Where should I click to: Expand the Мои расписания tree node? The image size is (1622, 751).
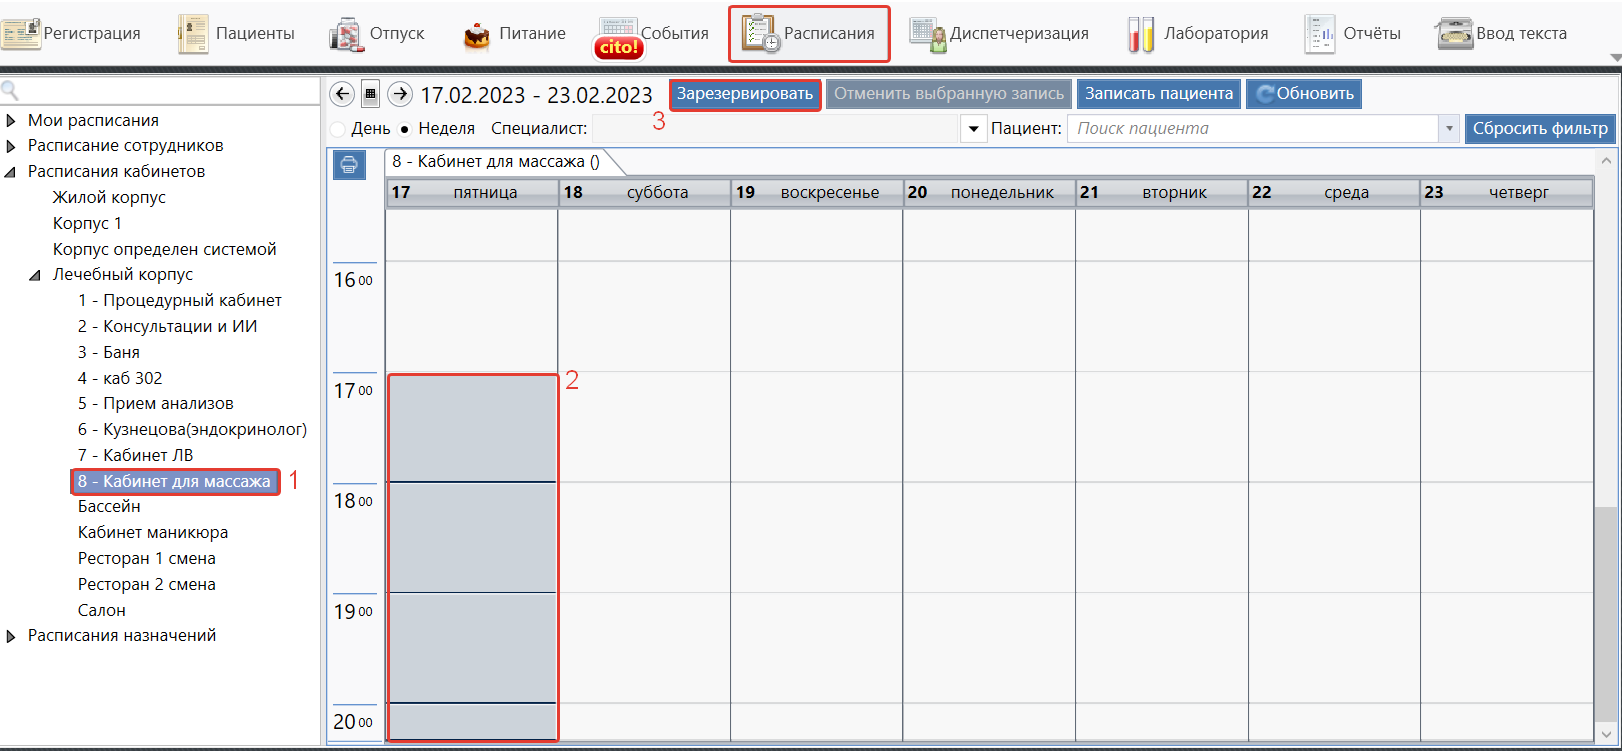click(x=11, y=121)
